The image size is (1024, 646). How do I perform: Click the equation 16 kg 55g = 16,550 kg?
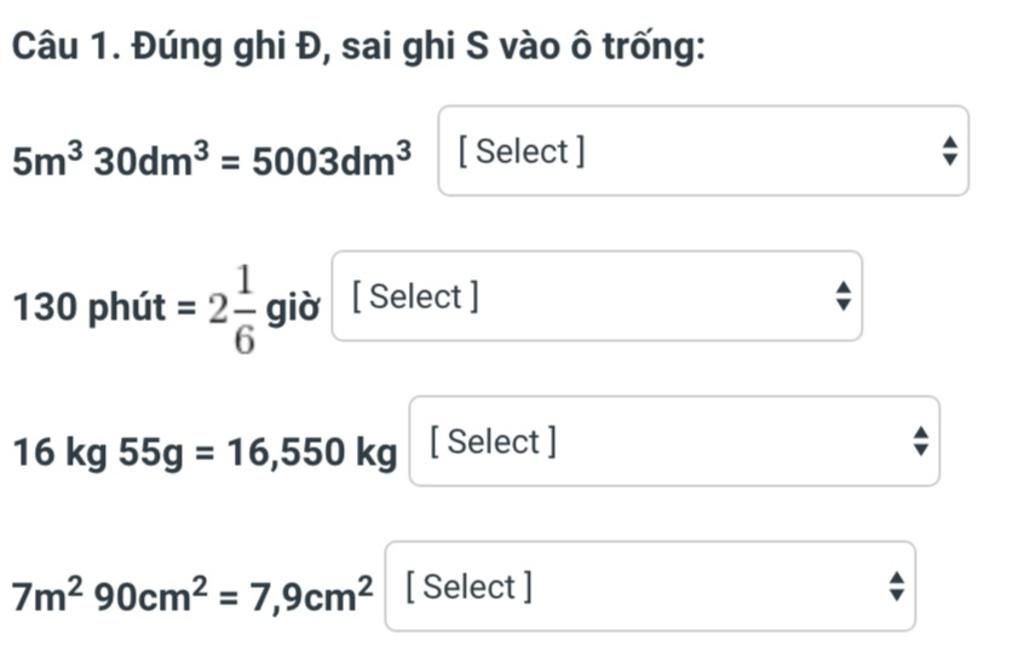(205, 452)
